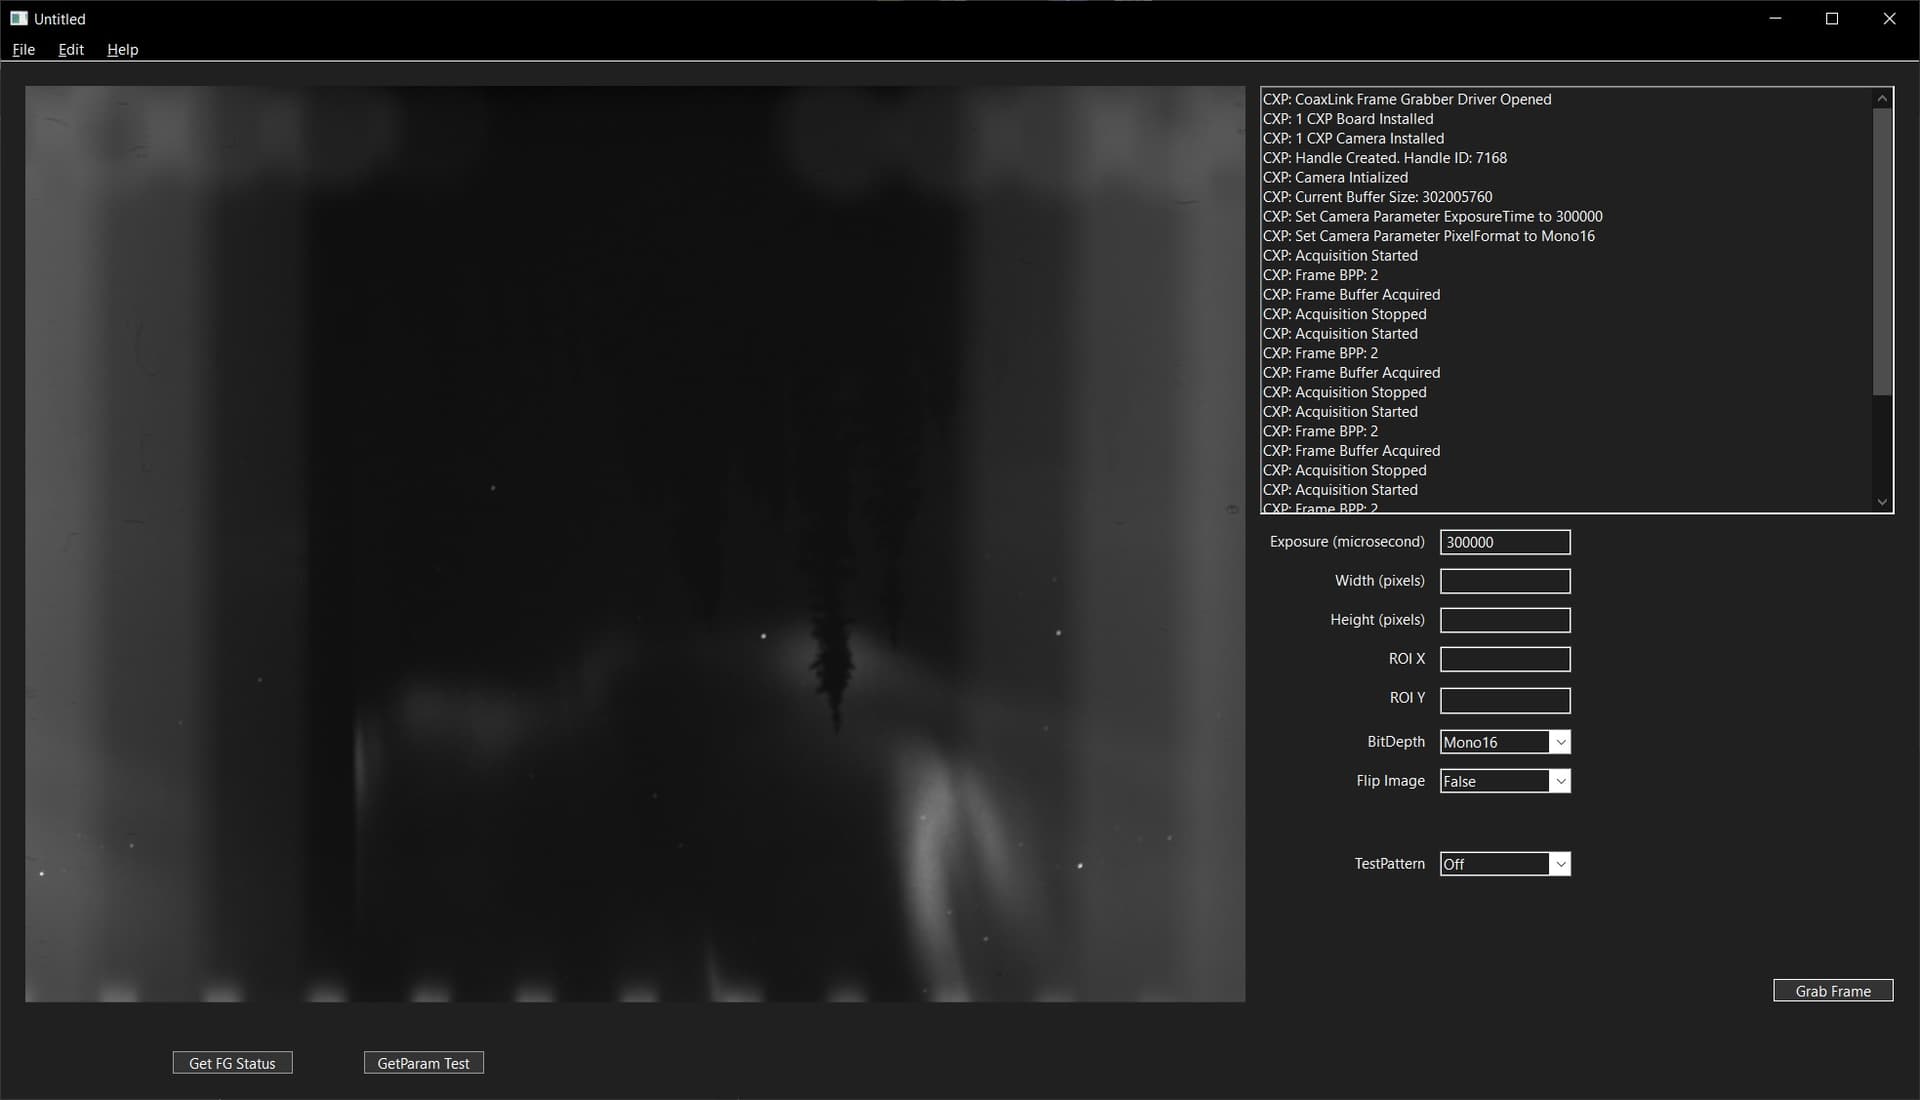
Task: Click the Width (pixels) input field
Action: coord(1505,581)
